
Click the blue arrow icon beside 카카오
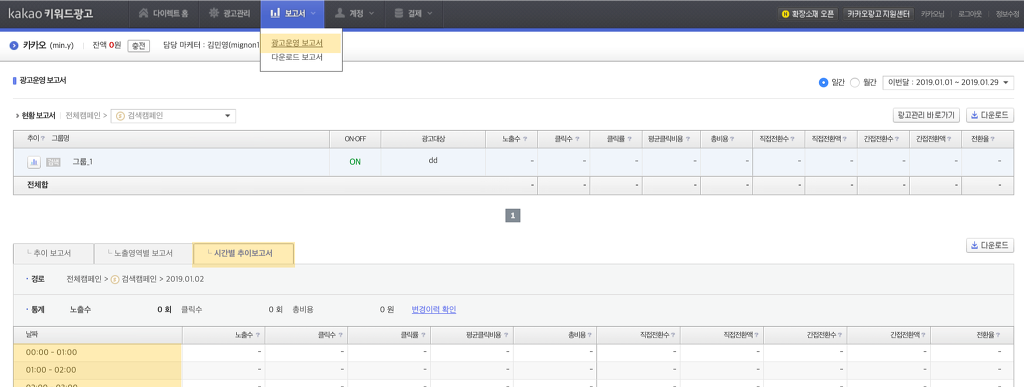(14, 46)
